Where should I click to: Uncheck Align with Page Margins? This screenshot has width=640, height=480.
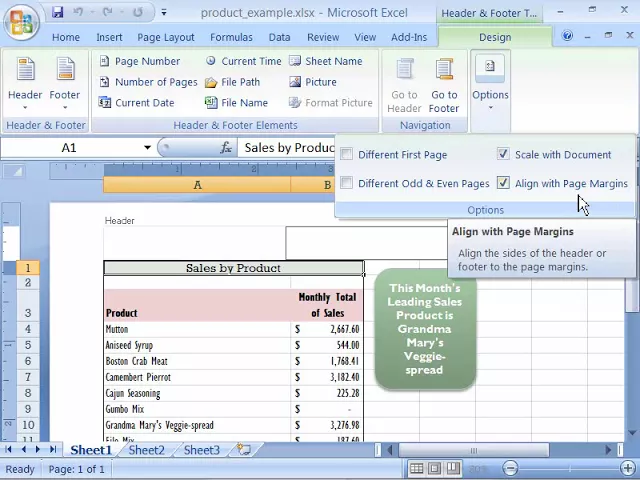(503, 183)
